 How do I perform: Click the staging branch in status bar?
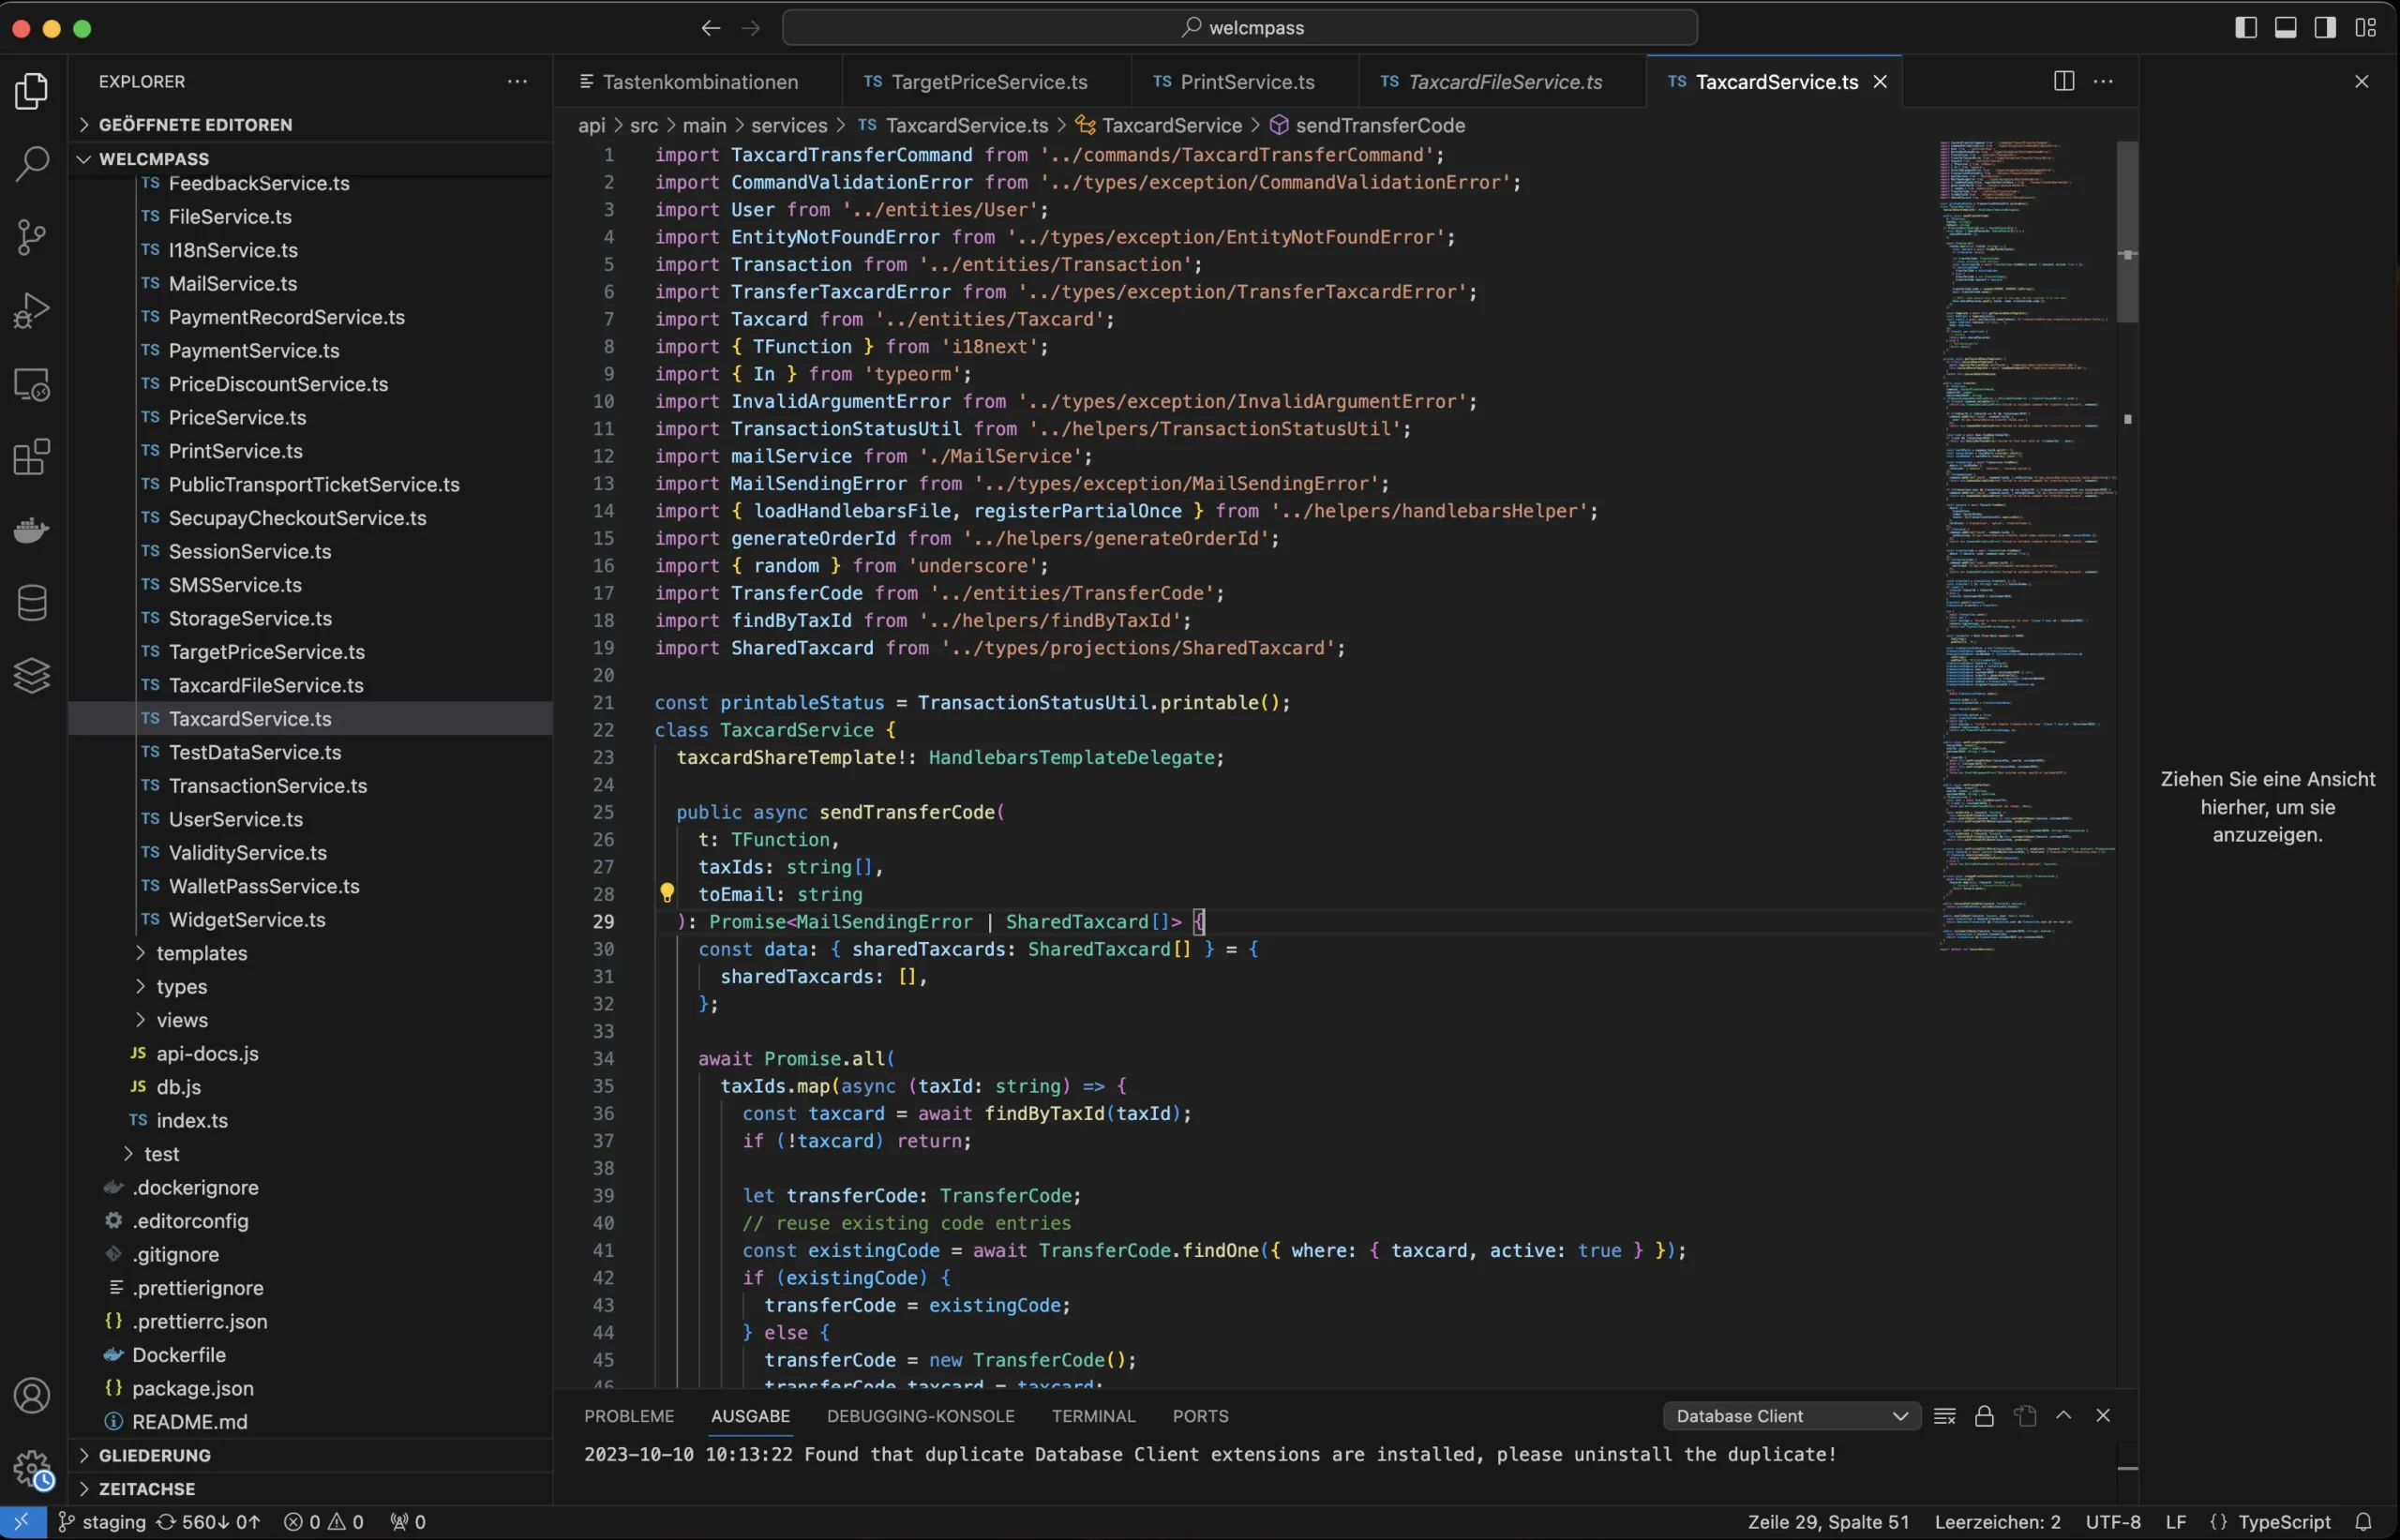(x=102, y=1522)
